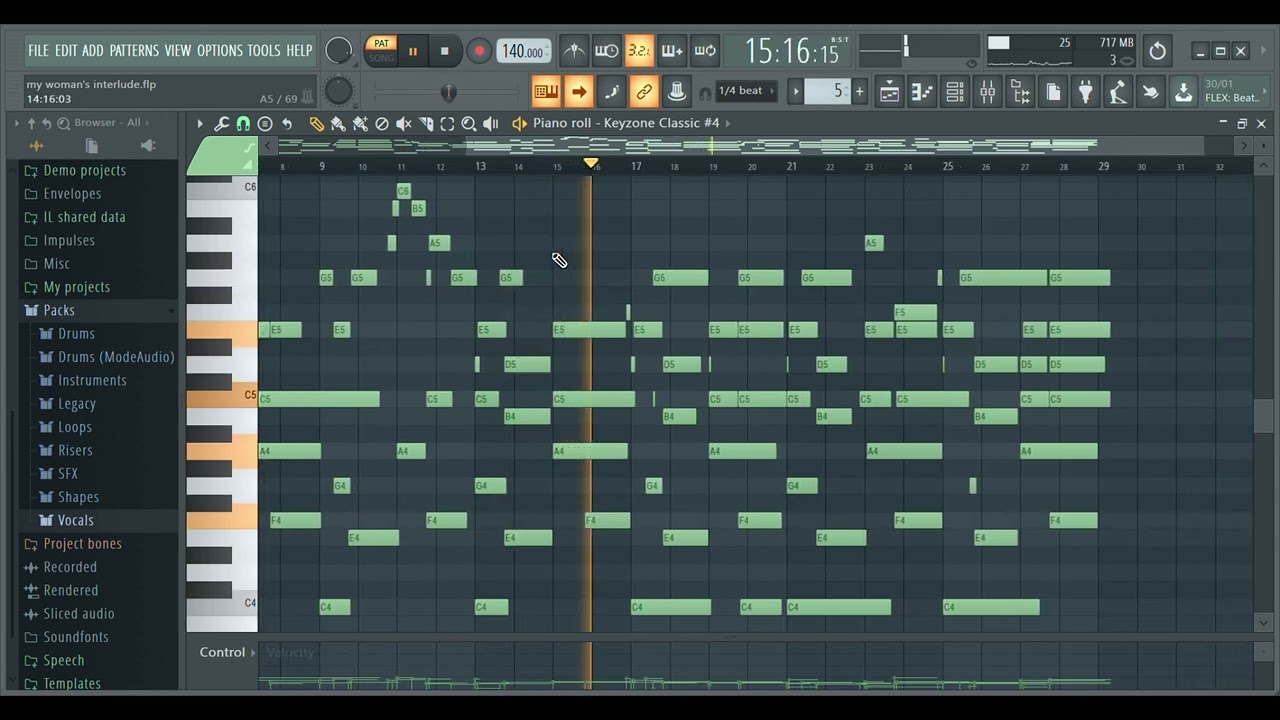Toggle the piano roll snap magnet
Screen dimensions: 1280x720
coord(243,123)
